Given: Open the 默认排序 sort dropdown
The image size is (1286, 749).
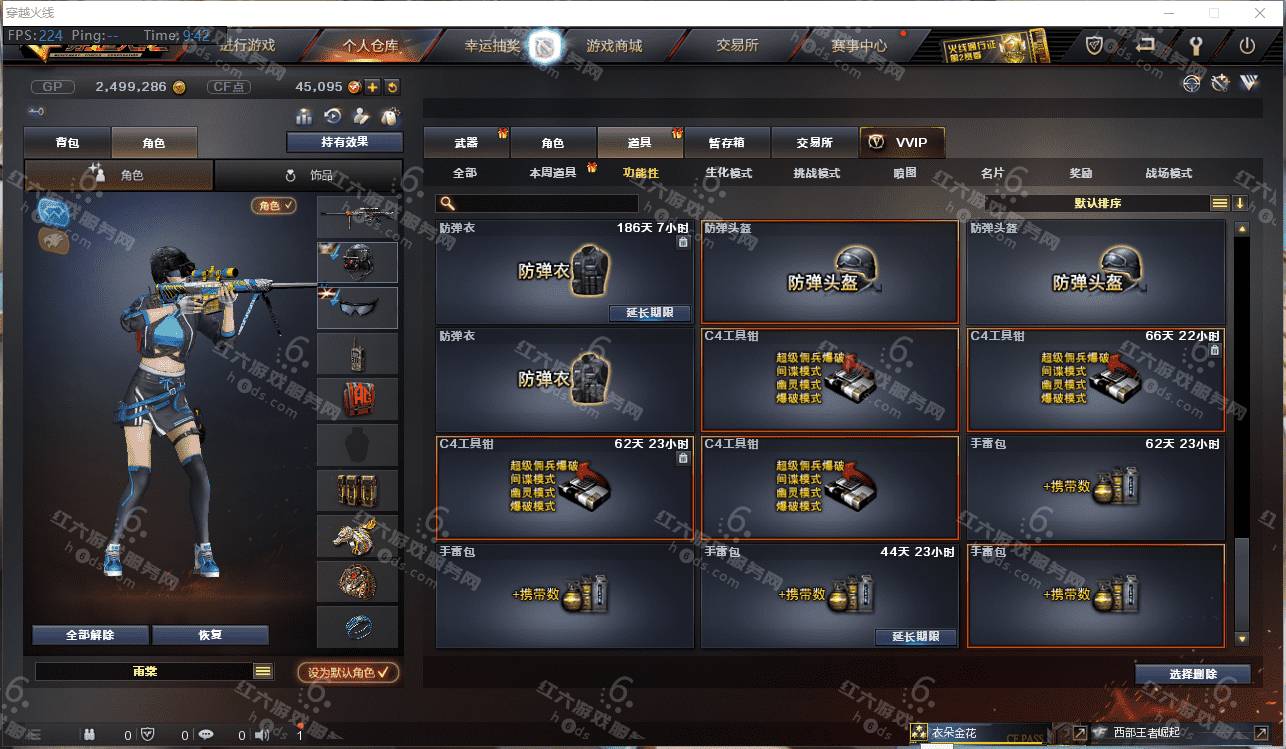Looking at the screenshot, I should (x=1097, y=203).
